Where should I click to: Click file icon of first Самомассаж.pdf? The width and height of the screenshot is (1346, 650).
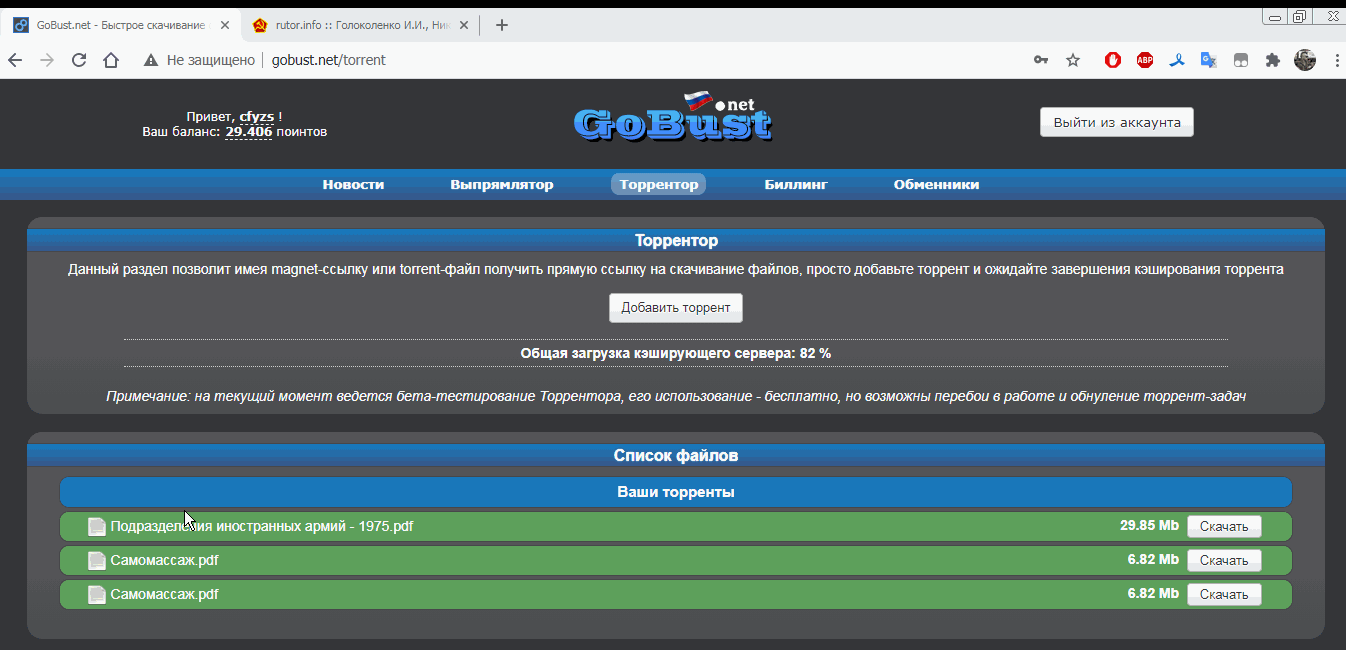pos(97,560)
